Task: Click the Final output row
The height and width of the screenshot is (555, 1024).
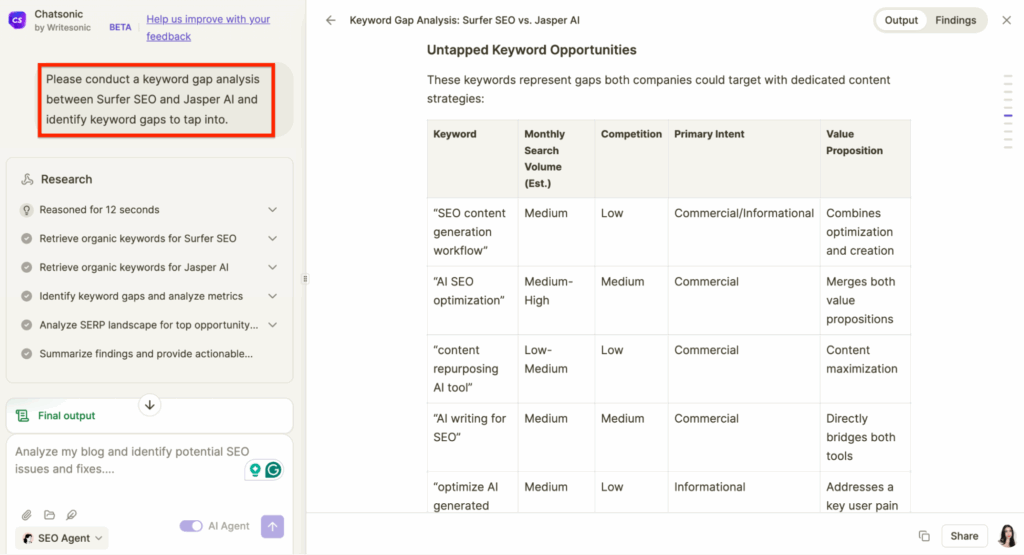Action: click(150, 416)
